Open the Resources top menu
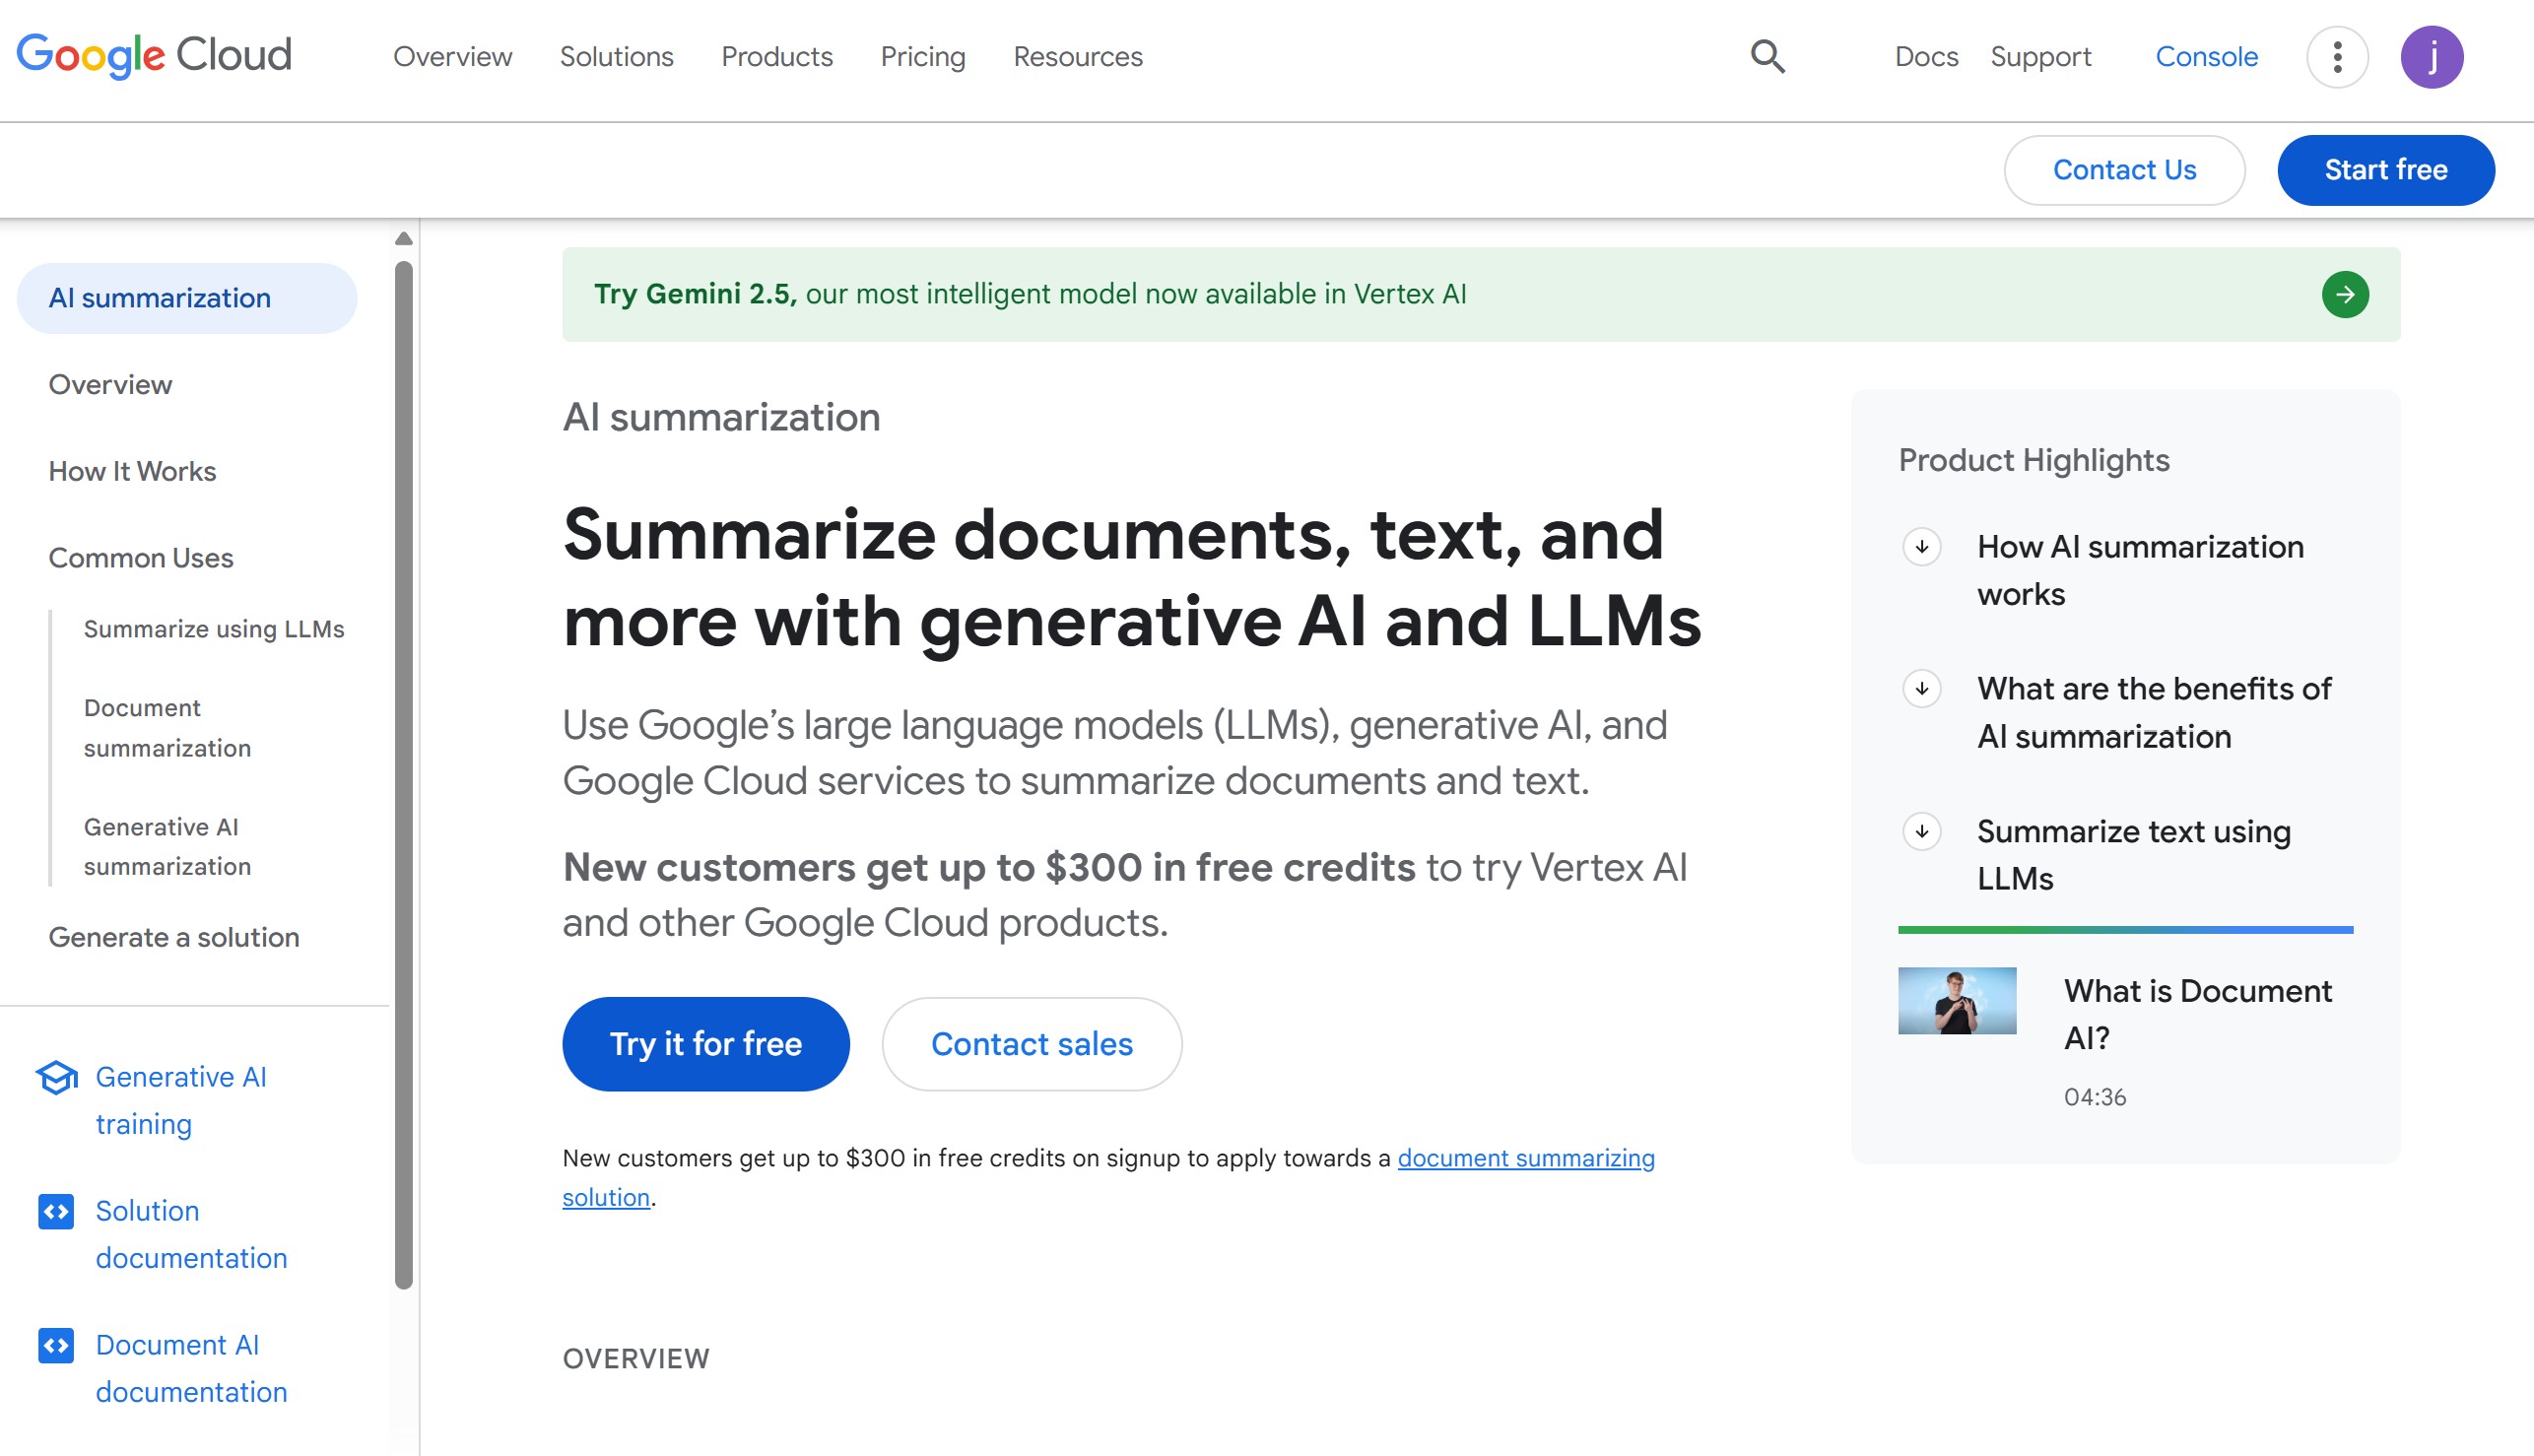The width and height of the screenshot is (2534, 1456). (x=1077, y=57)
